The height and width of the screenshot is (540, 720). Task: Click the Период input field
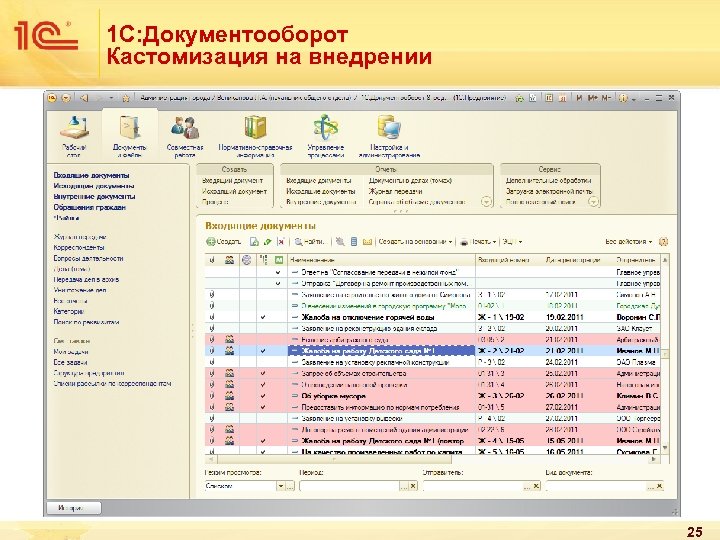click(349, 486)
